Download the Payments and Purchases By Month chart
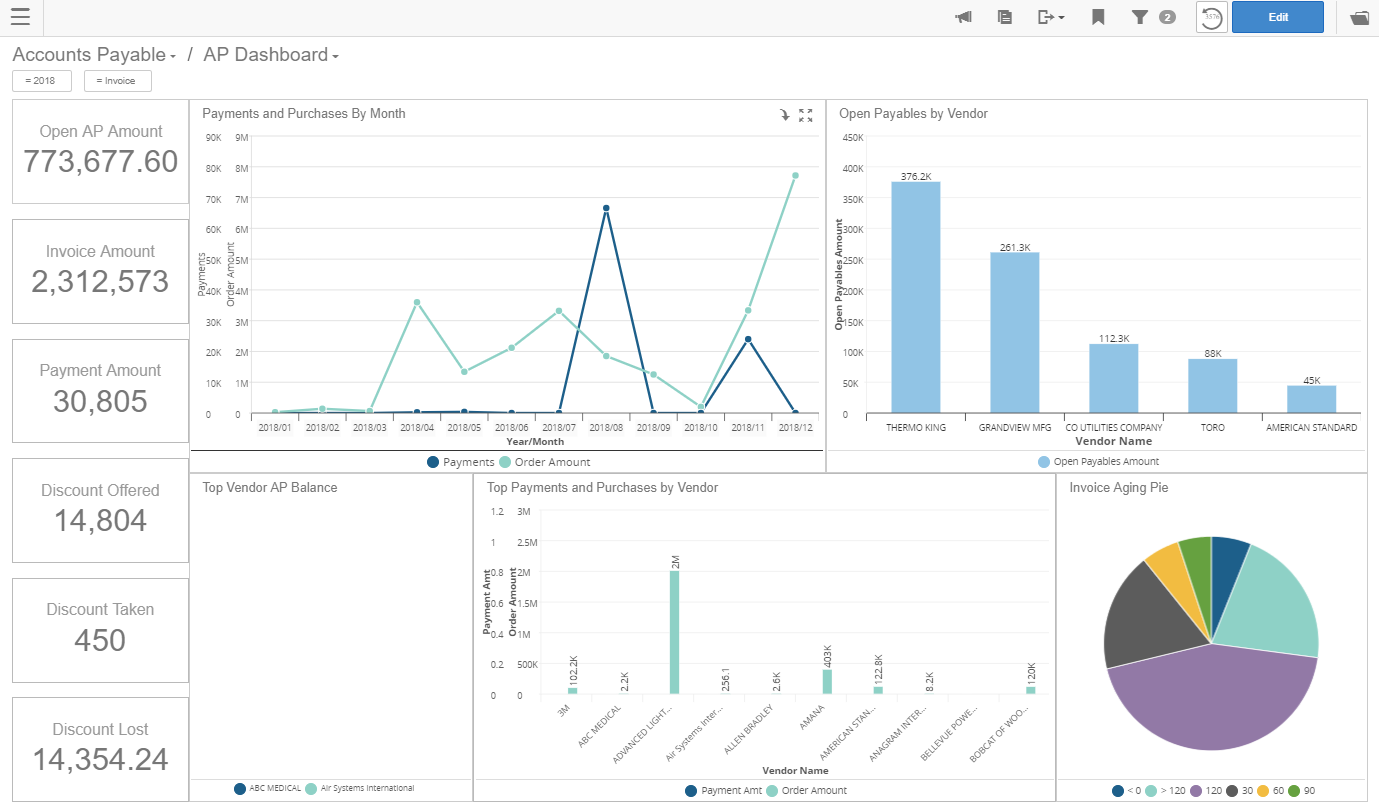Image resolution: width=1379 pixels, height=807 pixels. pyautogui.click(x=784, y=115)
